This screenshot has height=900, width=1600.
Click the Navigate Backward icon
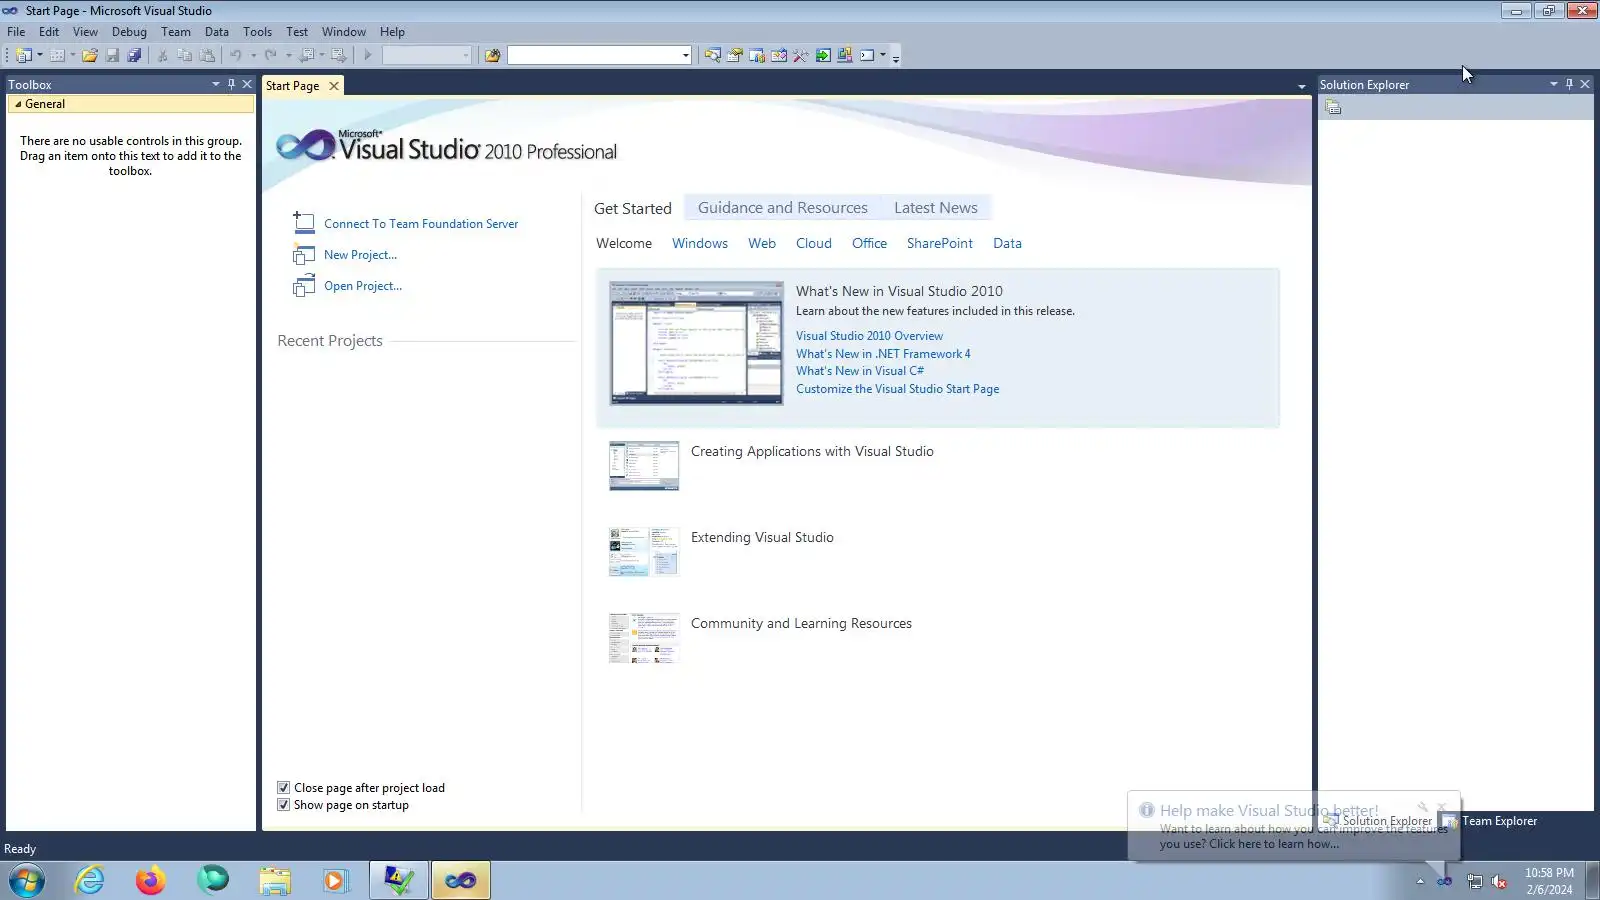307,56
